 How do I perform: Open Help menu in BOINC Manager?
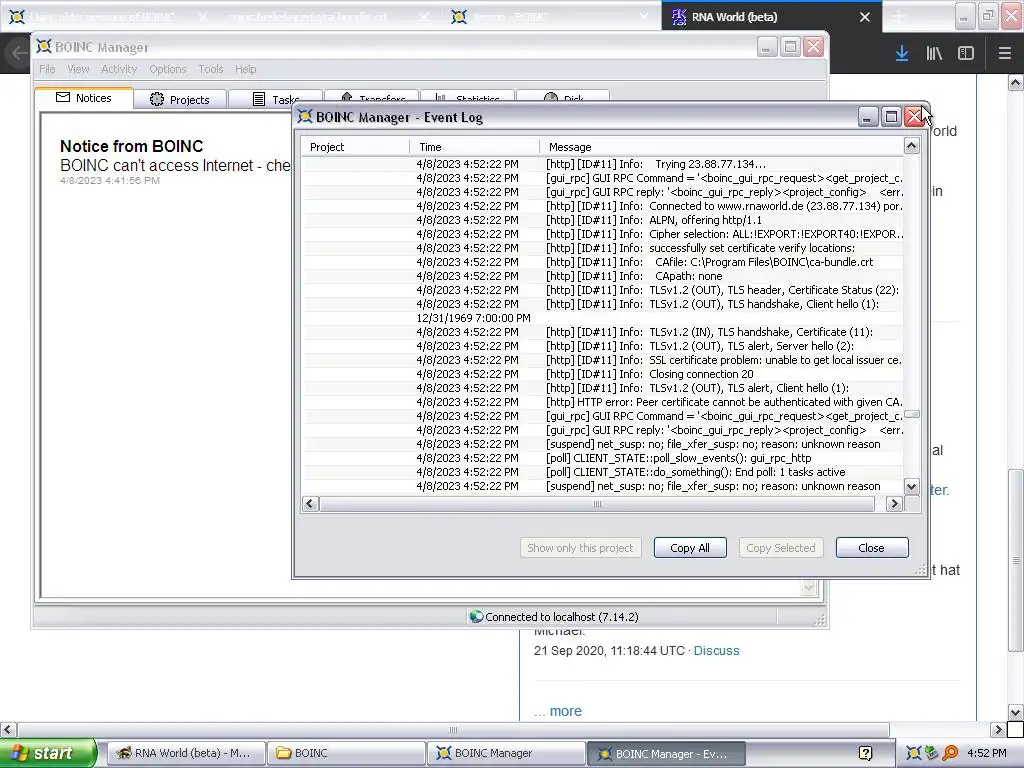coord(246,69)
